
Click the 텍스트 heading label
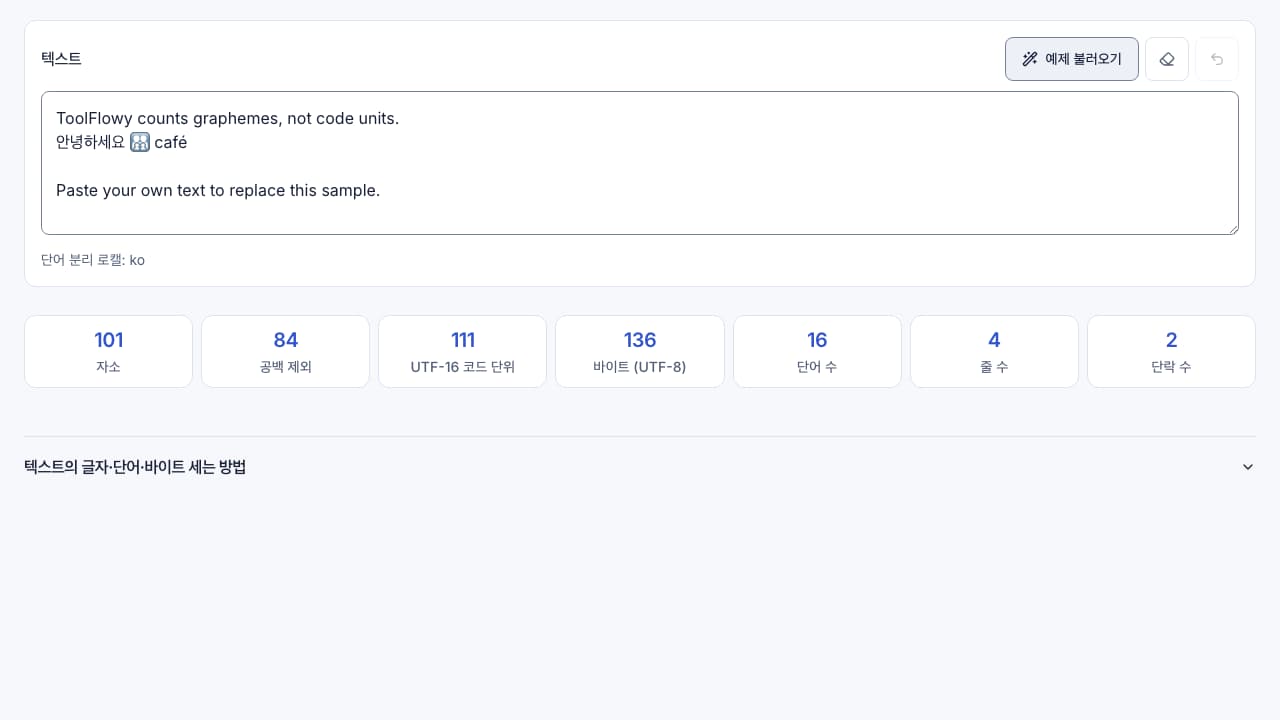[61, 59]
